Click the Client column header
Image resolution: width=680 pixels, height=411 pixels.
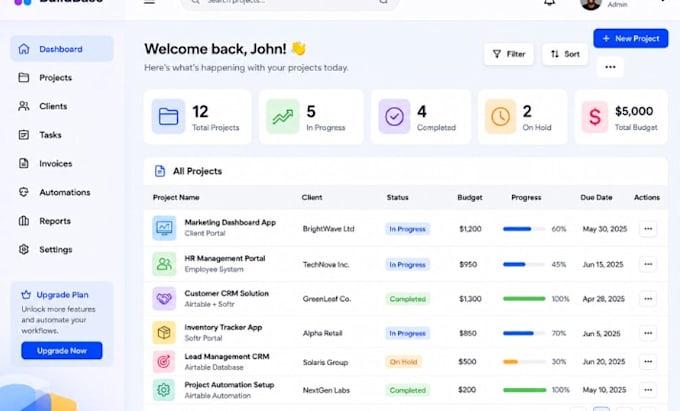click(x=312, y=197)
